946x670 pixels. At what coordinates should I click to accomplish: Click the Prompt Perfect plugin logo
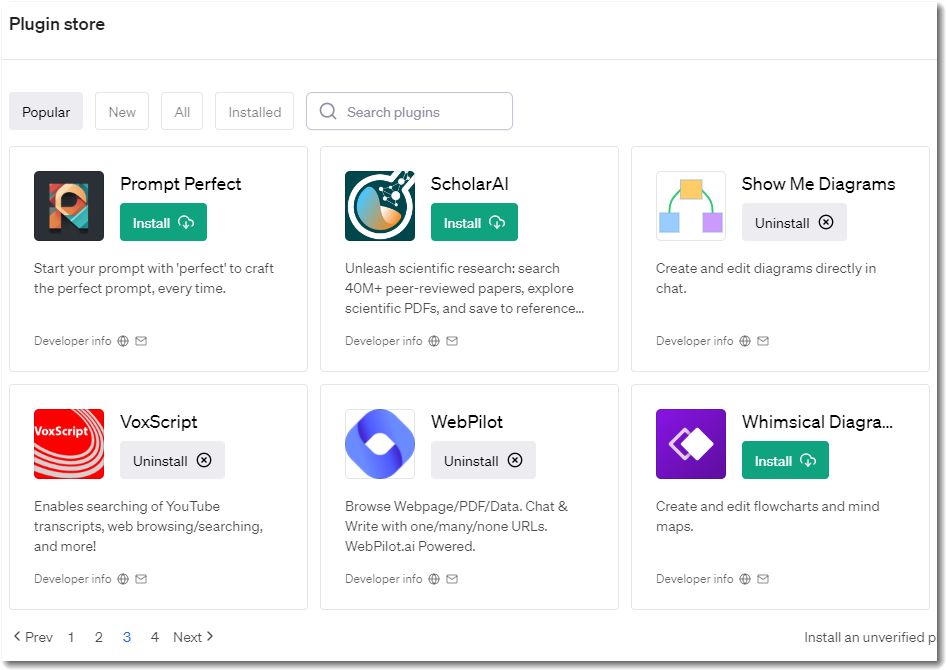click(x=69, y=206)
